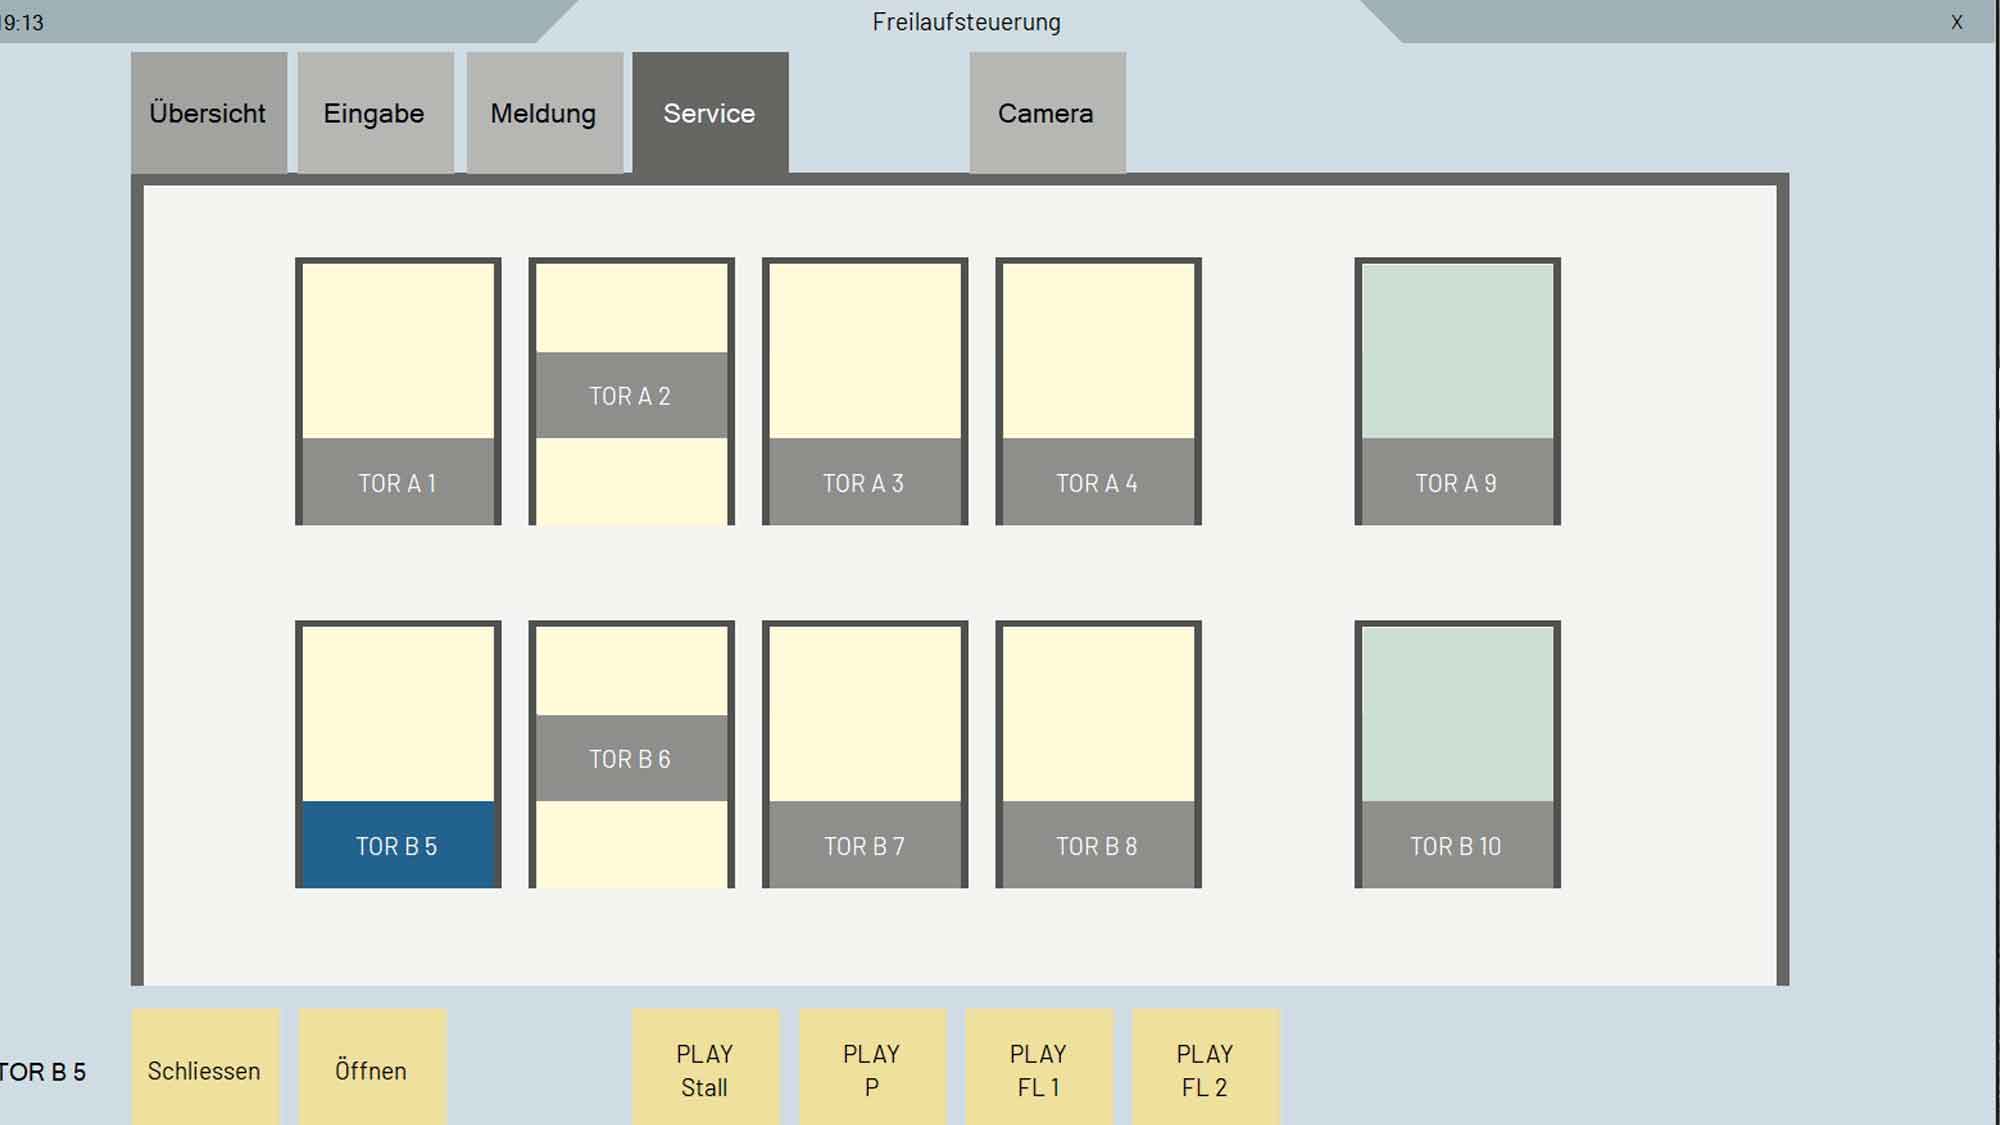Trigger the PLAY FL 2 button

click(x=1205, y=1069)
